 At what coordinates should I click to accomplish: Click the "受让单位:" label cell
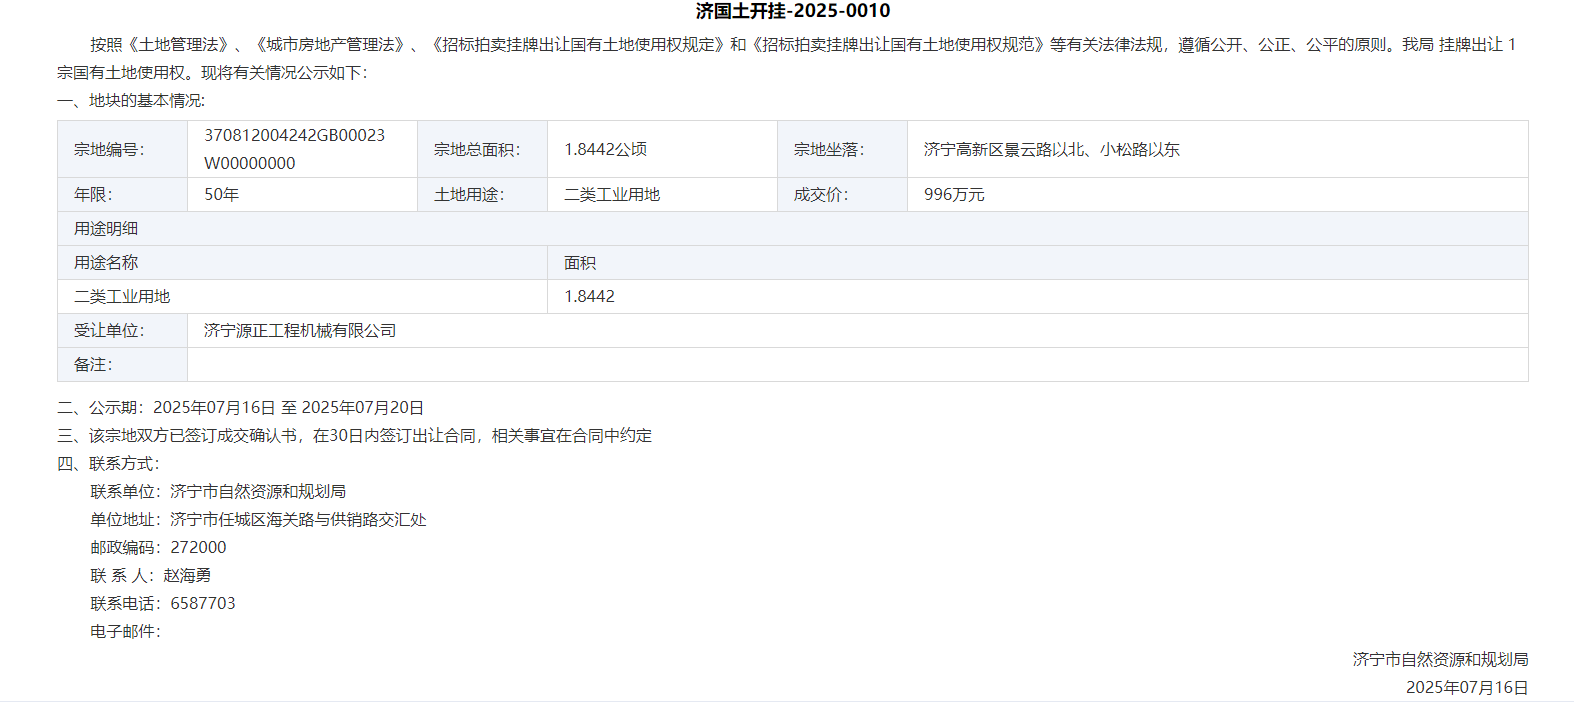[x=122, y=331]
